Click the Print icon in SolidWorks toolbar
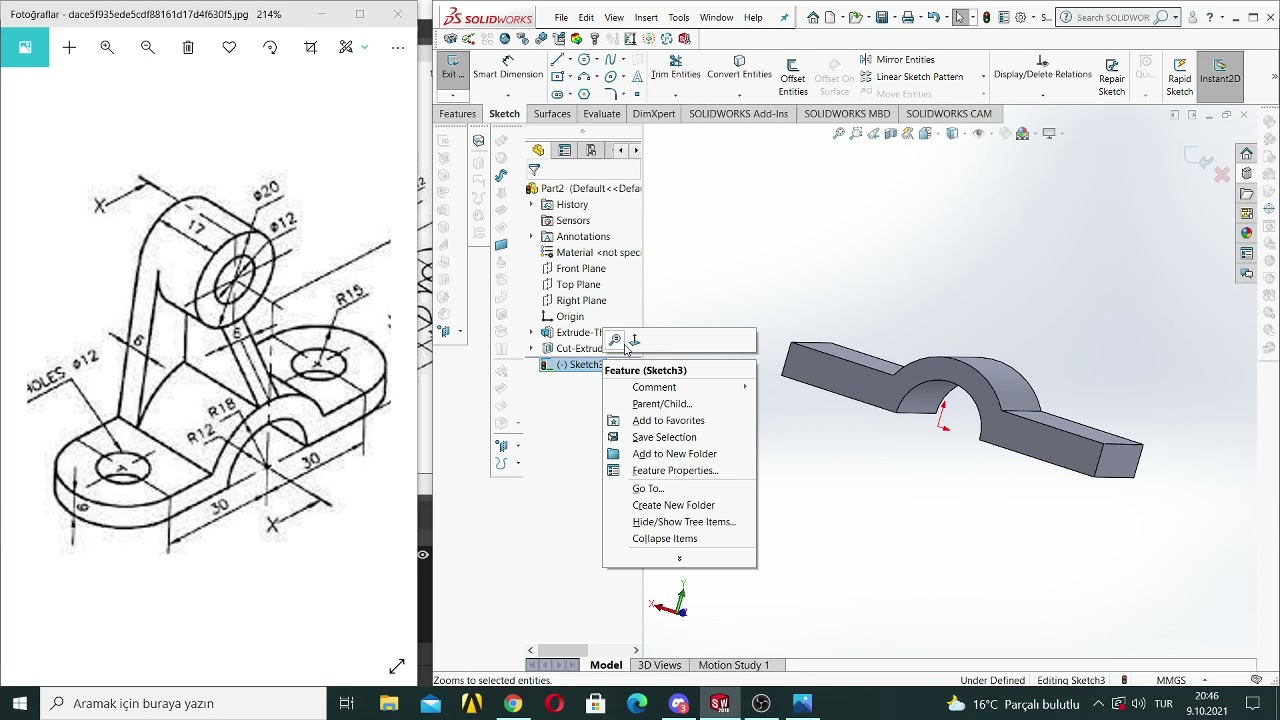 907,17
